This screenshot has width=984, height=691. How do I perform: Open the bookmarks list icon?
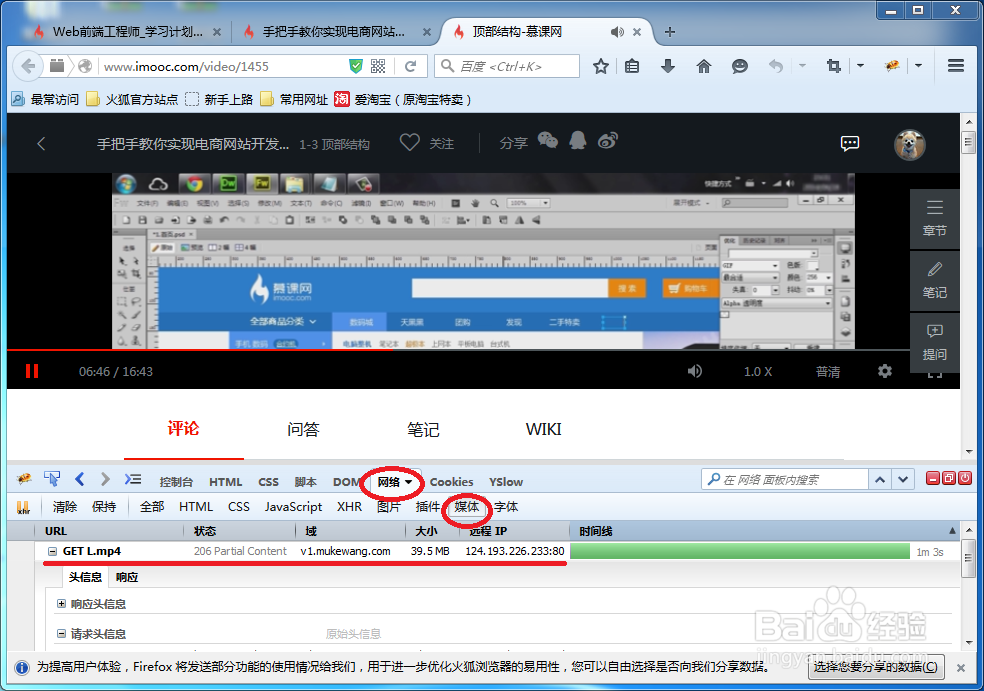point(632,66)
